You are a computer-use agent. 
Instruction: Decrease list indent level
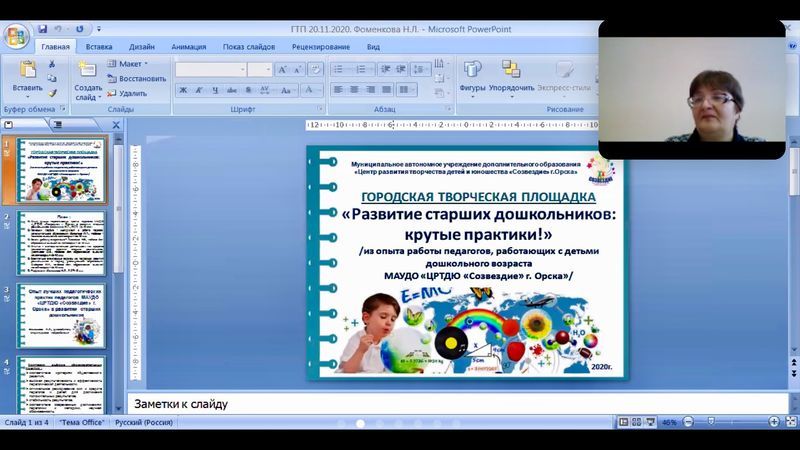385,69
